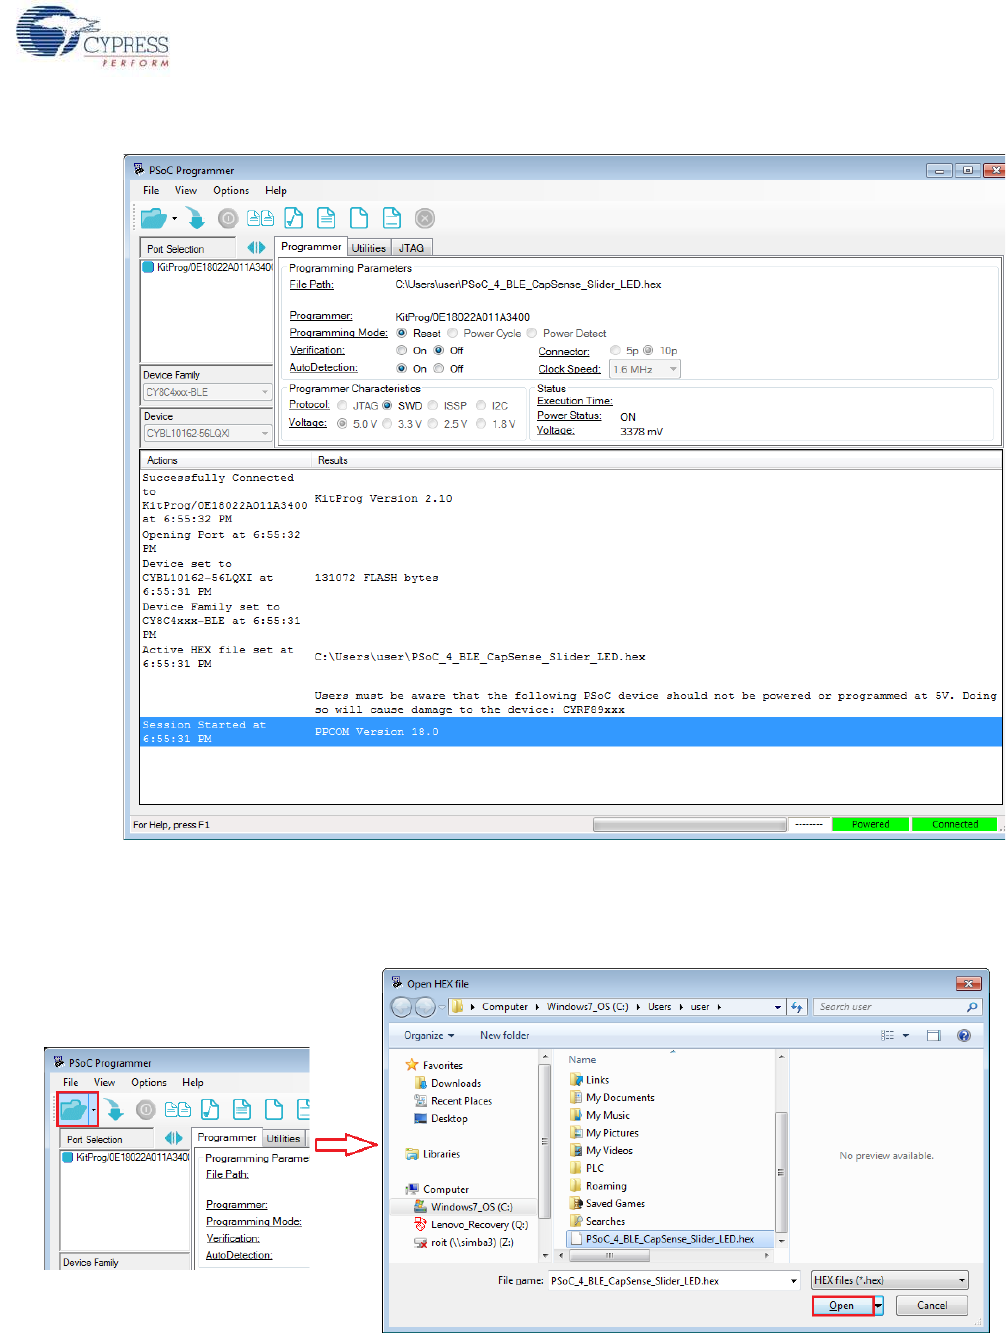Switch to the Utilities tab in the main window
1006x1338 pixels.
coord(369,248)
